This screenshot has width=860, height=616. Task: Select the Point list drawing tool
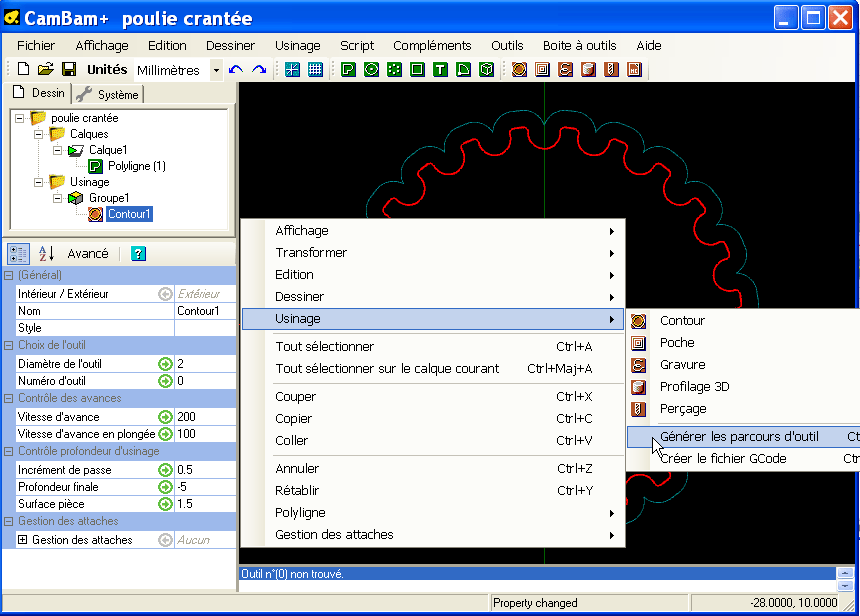394,70
